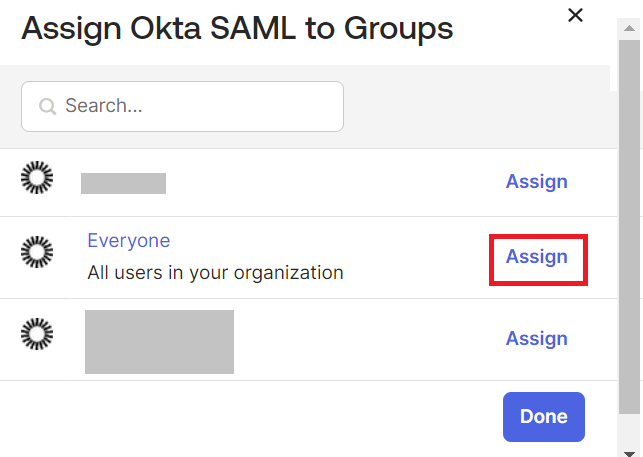
Task: Close the Assign Okta SAML dialog
Action: [x=575, y=15]
